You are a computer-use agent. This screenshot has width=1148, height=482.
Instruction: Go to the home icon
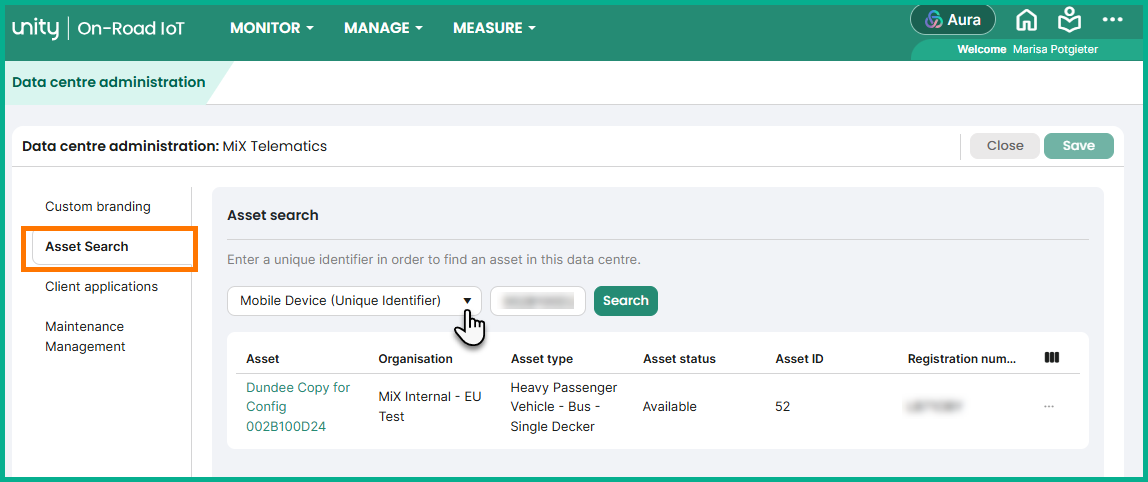pyautogui.click(x=1026, y=20)
